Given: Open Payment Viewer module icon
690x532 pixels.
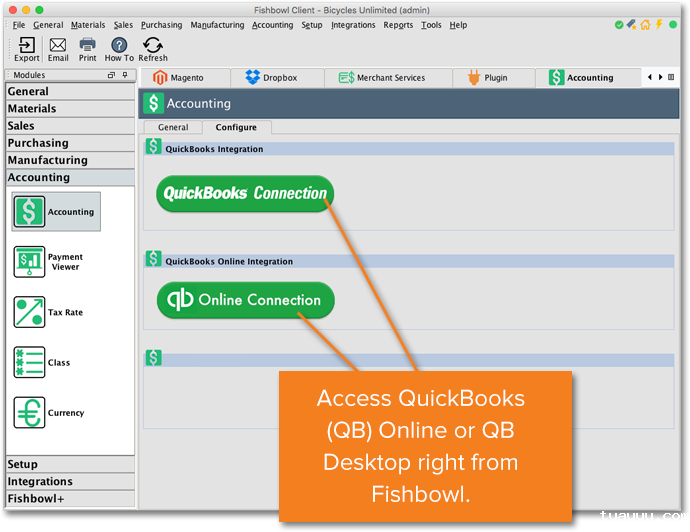Looking at the screenshot, I should (x=30, y=262).
